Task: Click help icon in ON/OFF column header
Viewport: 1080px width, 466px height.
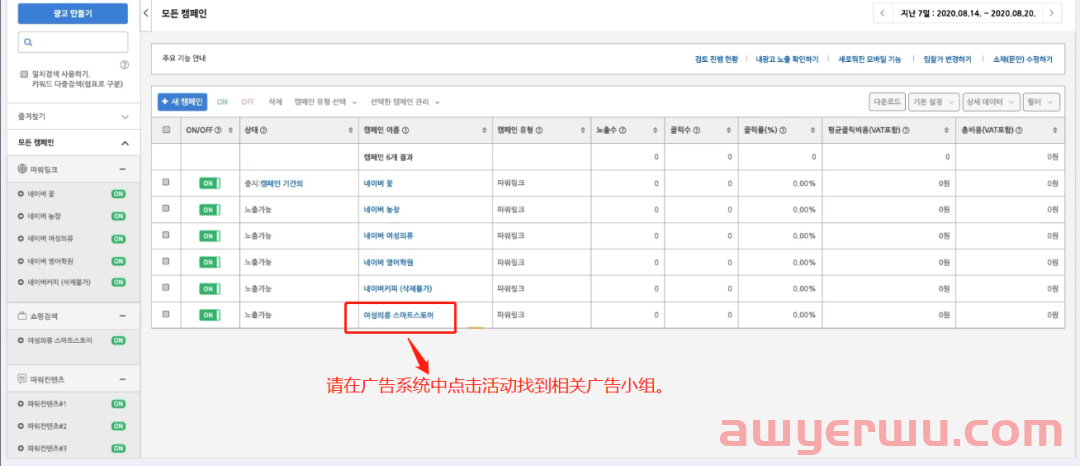Action: click(x=218, y=130)
